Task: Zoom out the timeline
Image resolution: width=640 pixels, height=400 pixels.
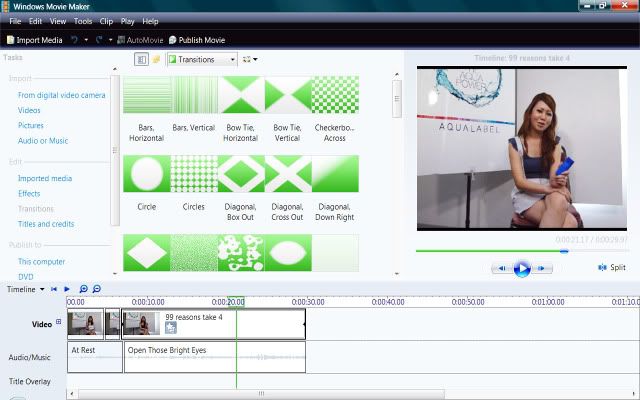Action: tap(97, 289)
